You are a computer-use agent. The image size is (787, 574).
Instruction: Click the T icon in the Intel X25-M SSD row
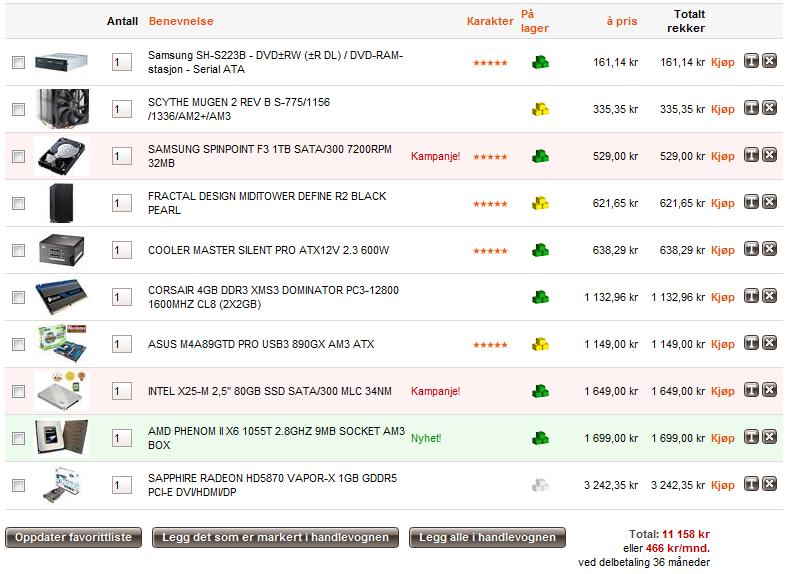pos(751,390)
